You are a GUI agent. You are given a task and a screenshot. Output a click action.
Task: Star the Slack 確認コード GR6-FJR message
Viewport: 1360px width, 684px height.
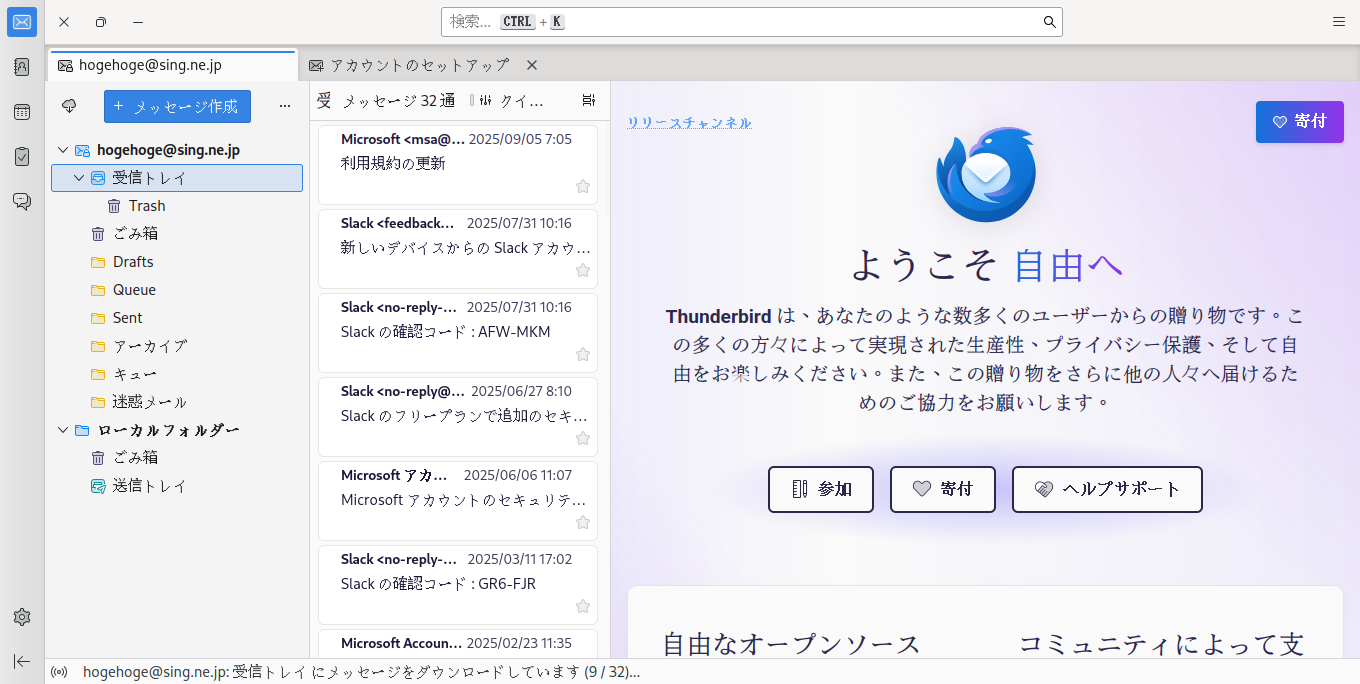pos(583,606)
